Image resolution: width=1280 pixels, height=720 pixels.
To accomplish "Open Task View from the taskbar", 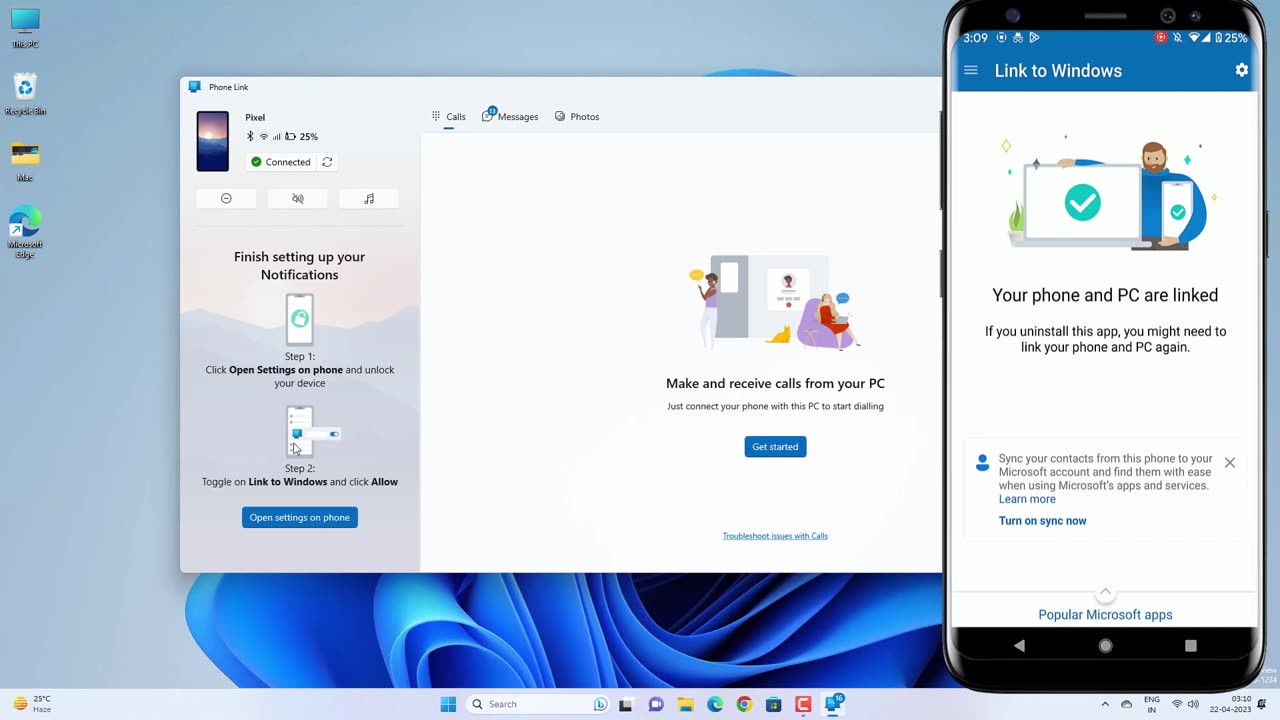I will 626,705.
